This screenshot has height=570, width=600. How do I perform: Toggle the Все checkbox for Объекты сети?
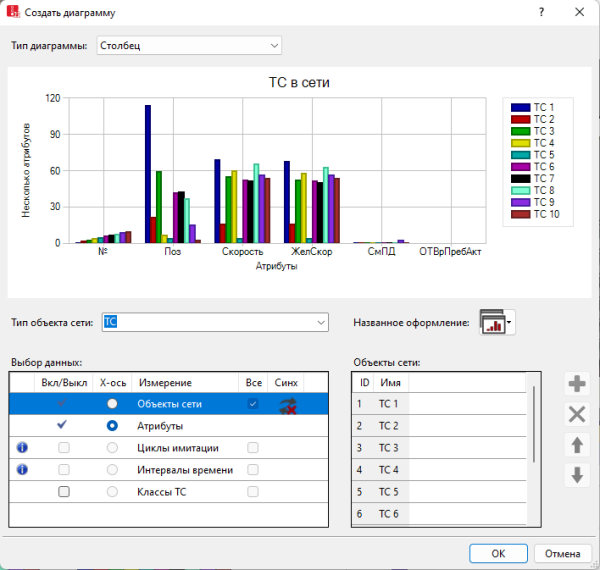253,403
